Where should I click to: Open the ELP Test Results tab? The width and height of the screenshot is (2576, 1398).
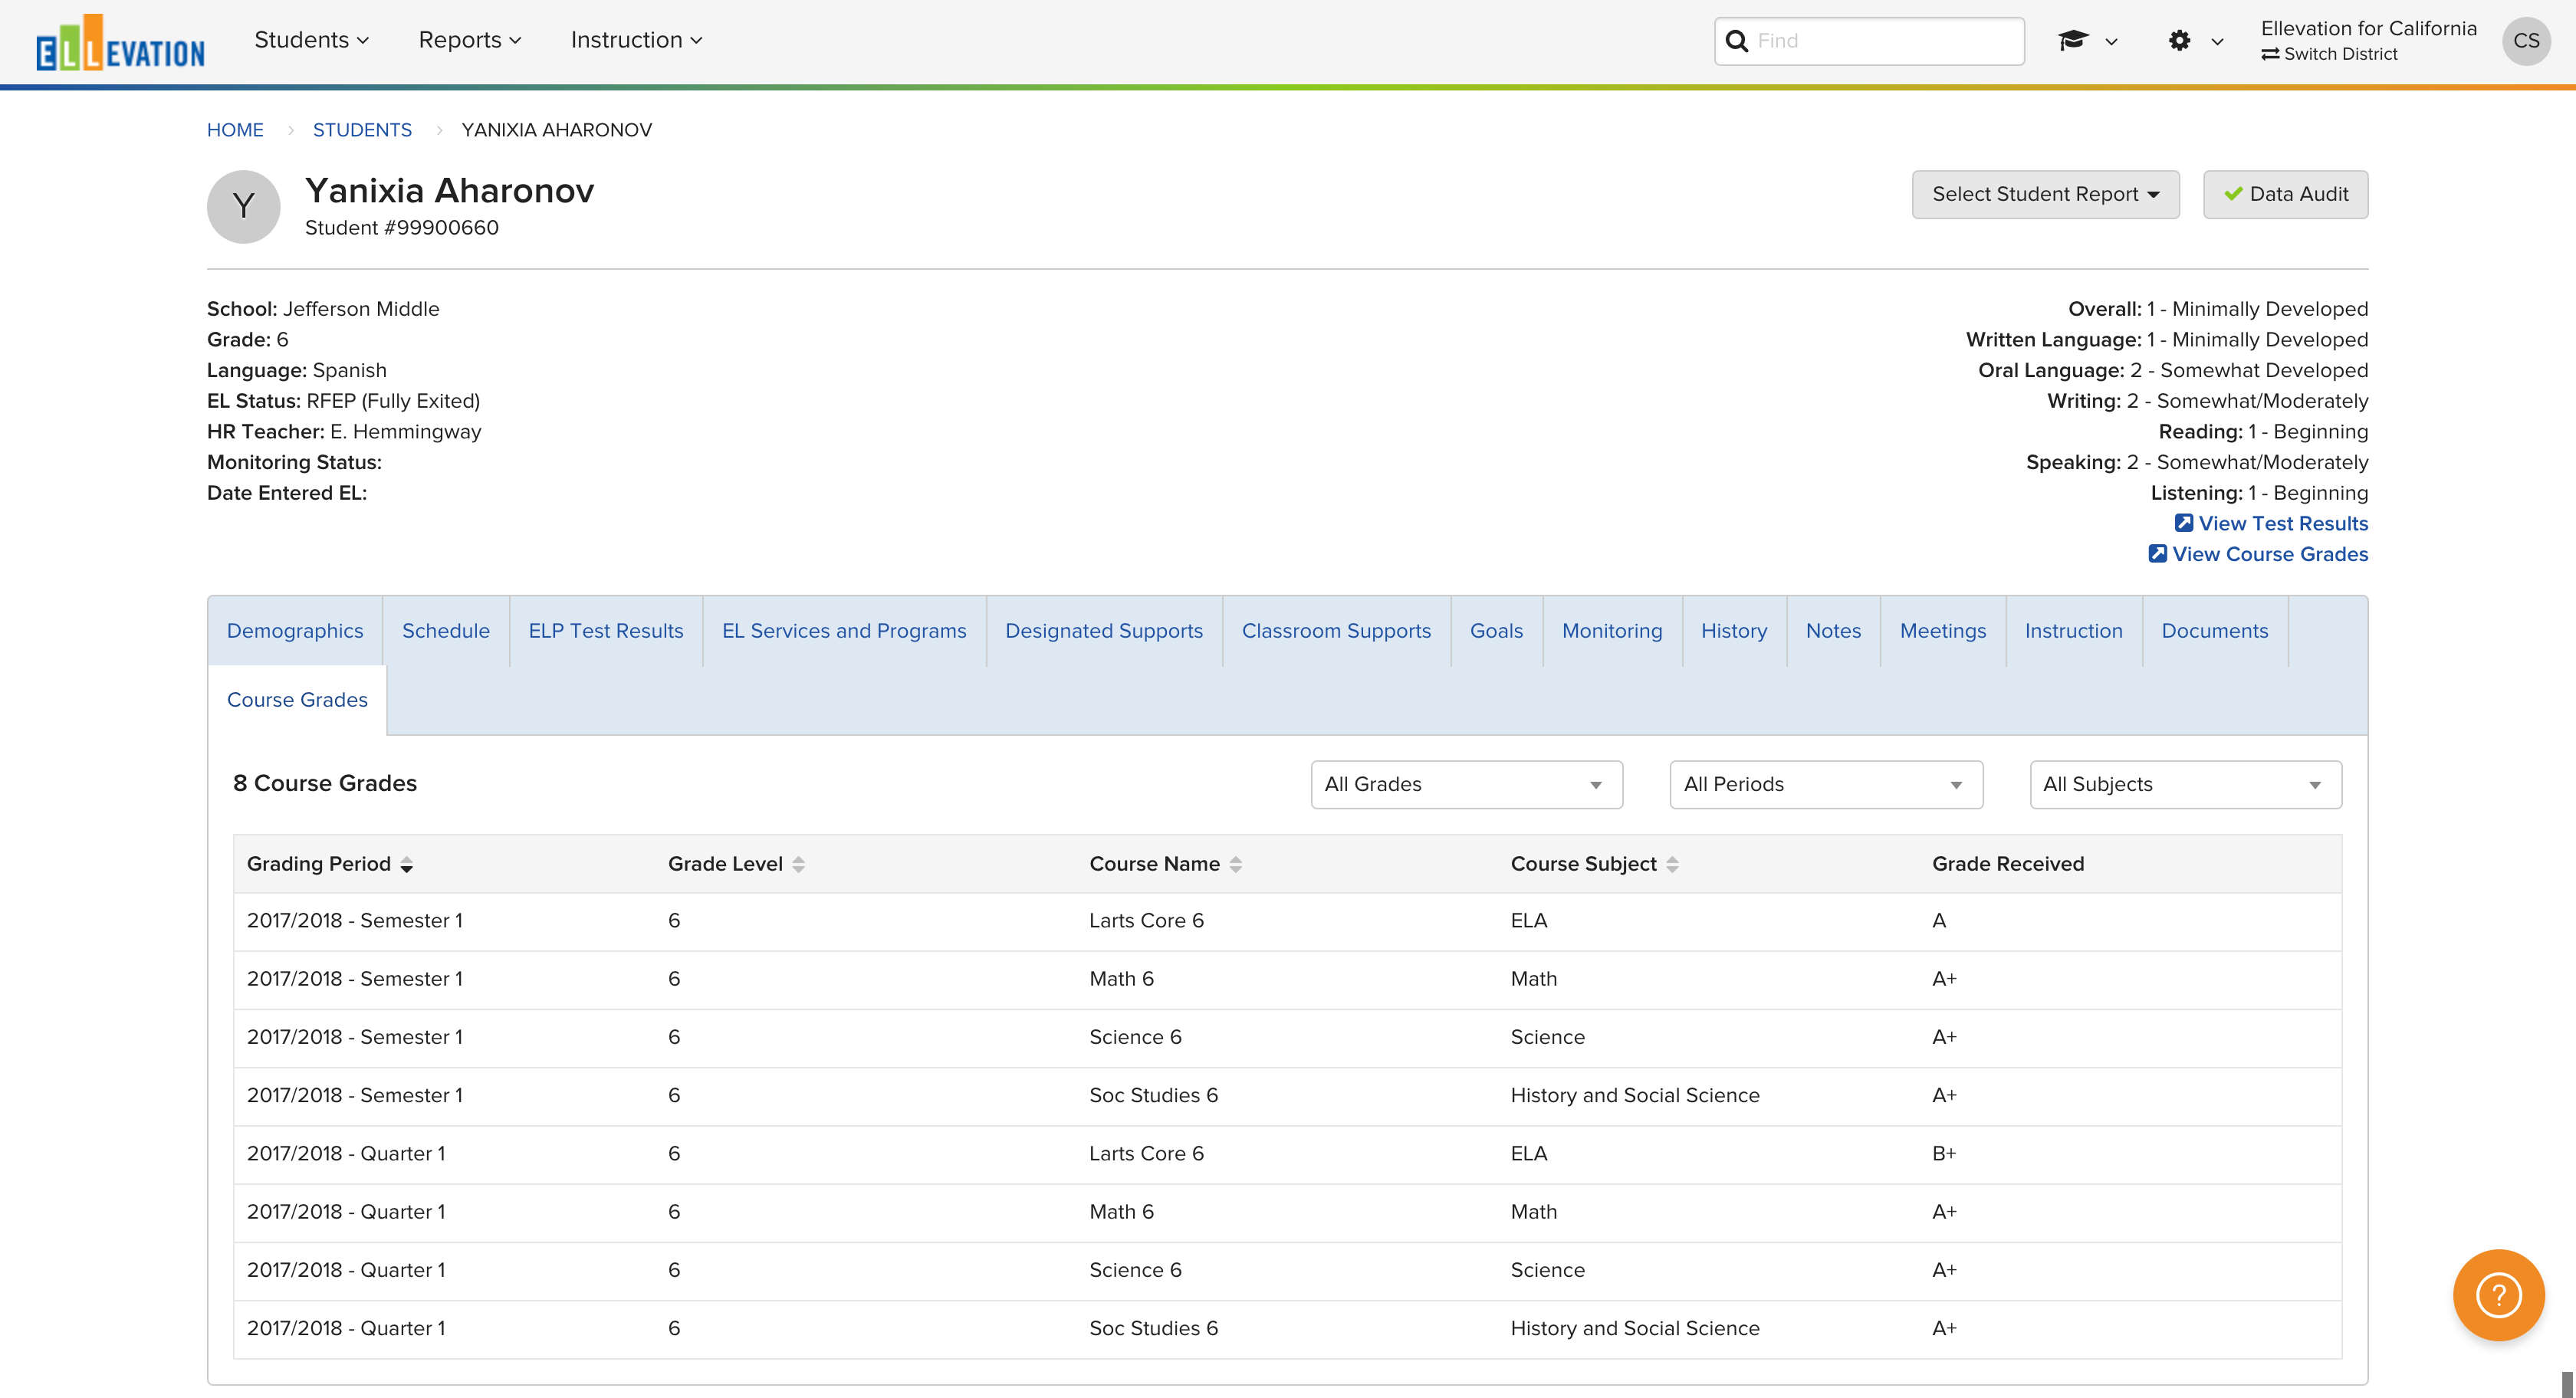coord(606,631)
